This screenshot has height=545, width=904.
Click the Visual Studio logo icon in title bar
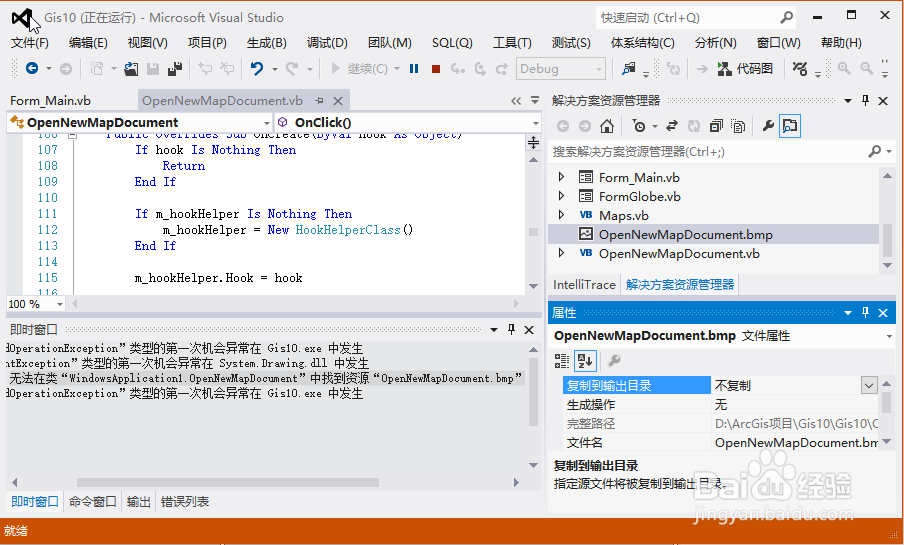coord(22,19)
